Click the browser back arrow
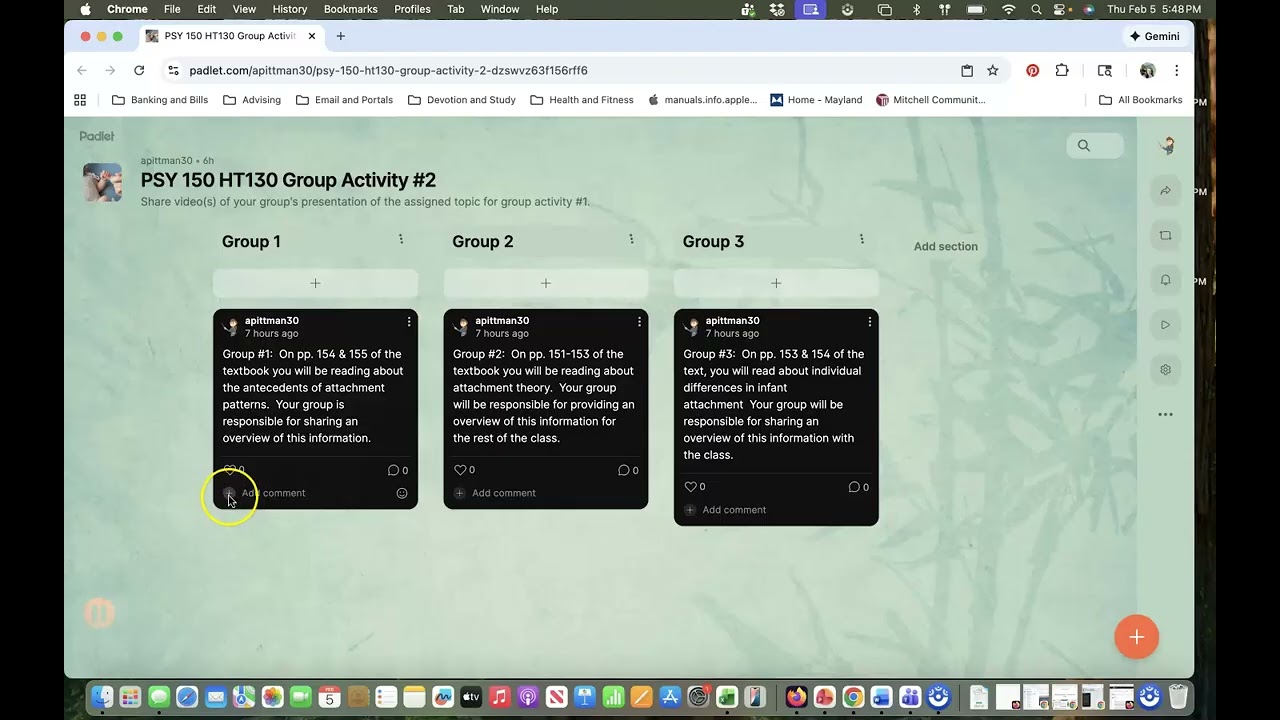1280x720 pixels. coord(82,71)
